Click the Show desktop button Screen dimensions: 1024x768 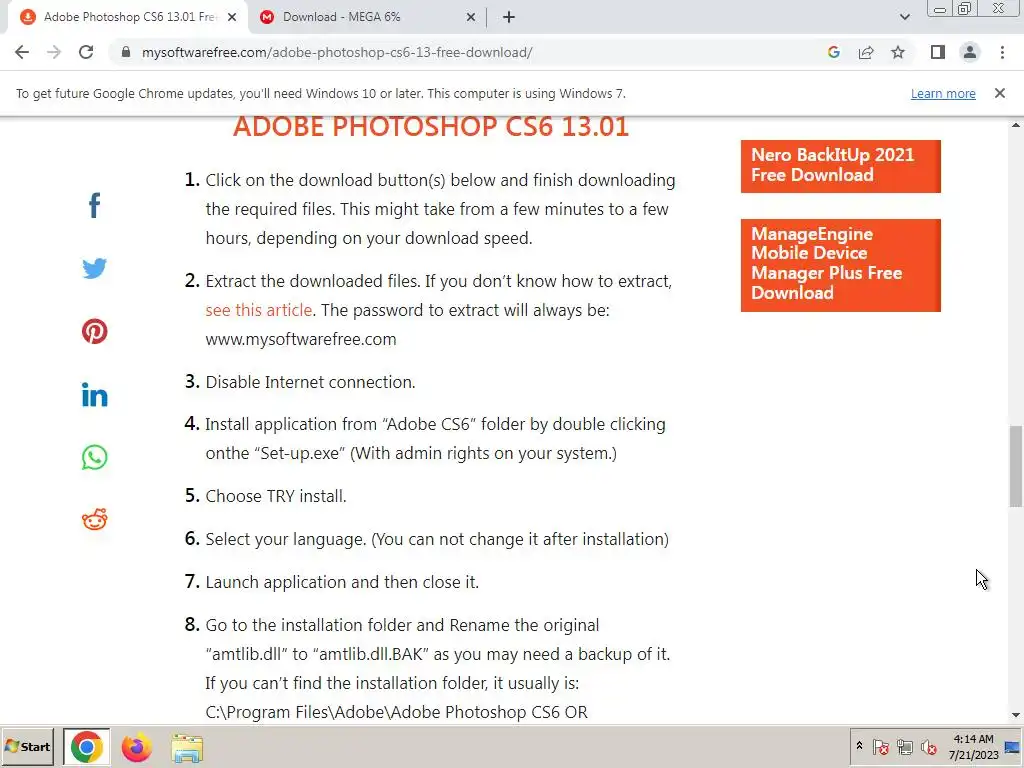pyautogui.click(x=1014, y=746)
